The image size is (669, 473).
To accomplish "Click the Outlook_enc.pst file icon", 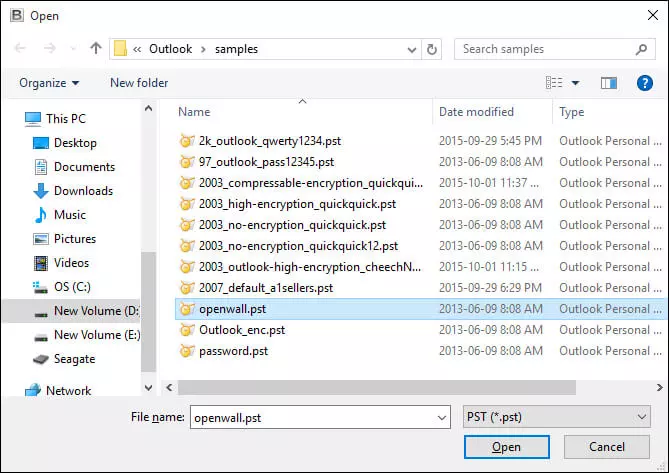I will tap(186, 330).
